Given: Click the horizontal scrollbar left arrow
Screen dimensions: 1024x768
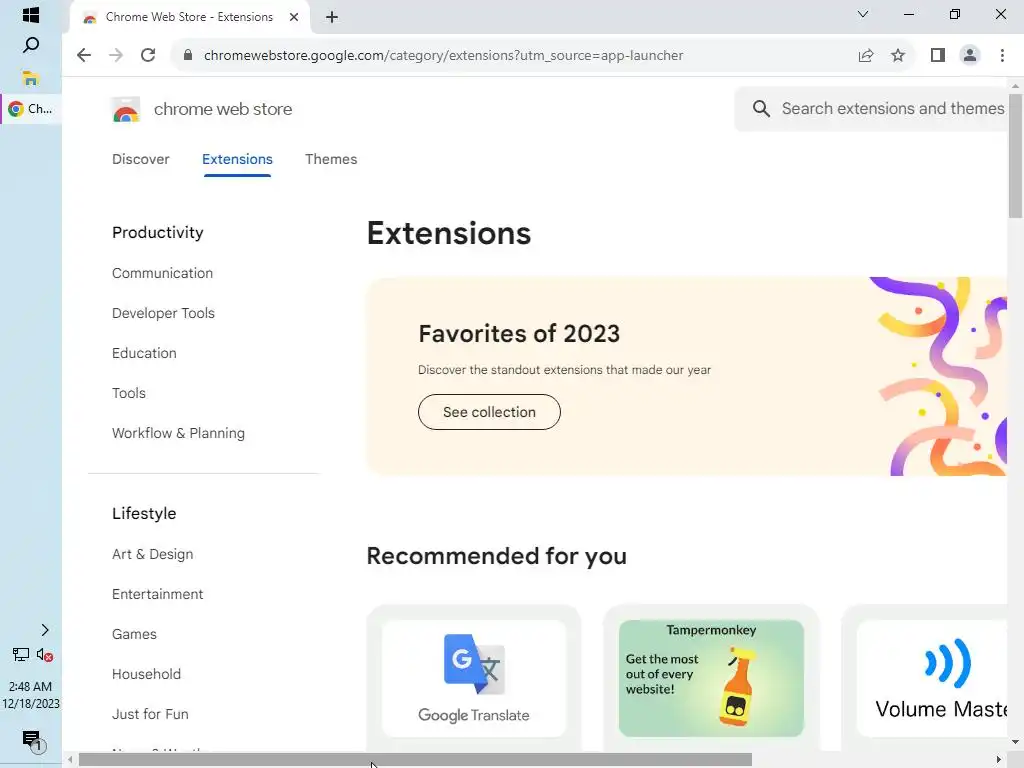Looking at the screenshot, I should [70, 760].
